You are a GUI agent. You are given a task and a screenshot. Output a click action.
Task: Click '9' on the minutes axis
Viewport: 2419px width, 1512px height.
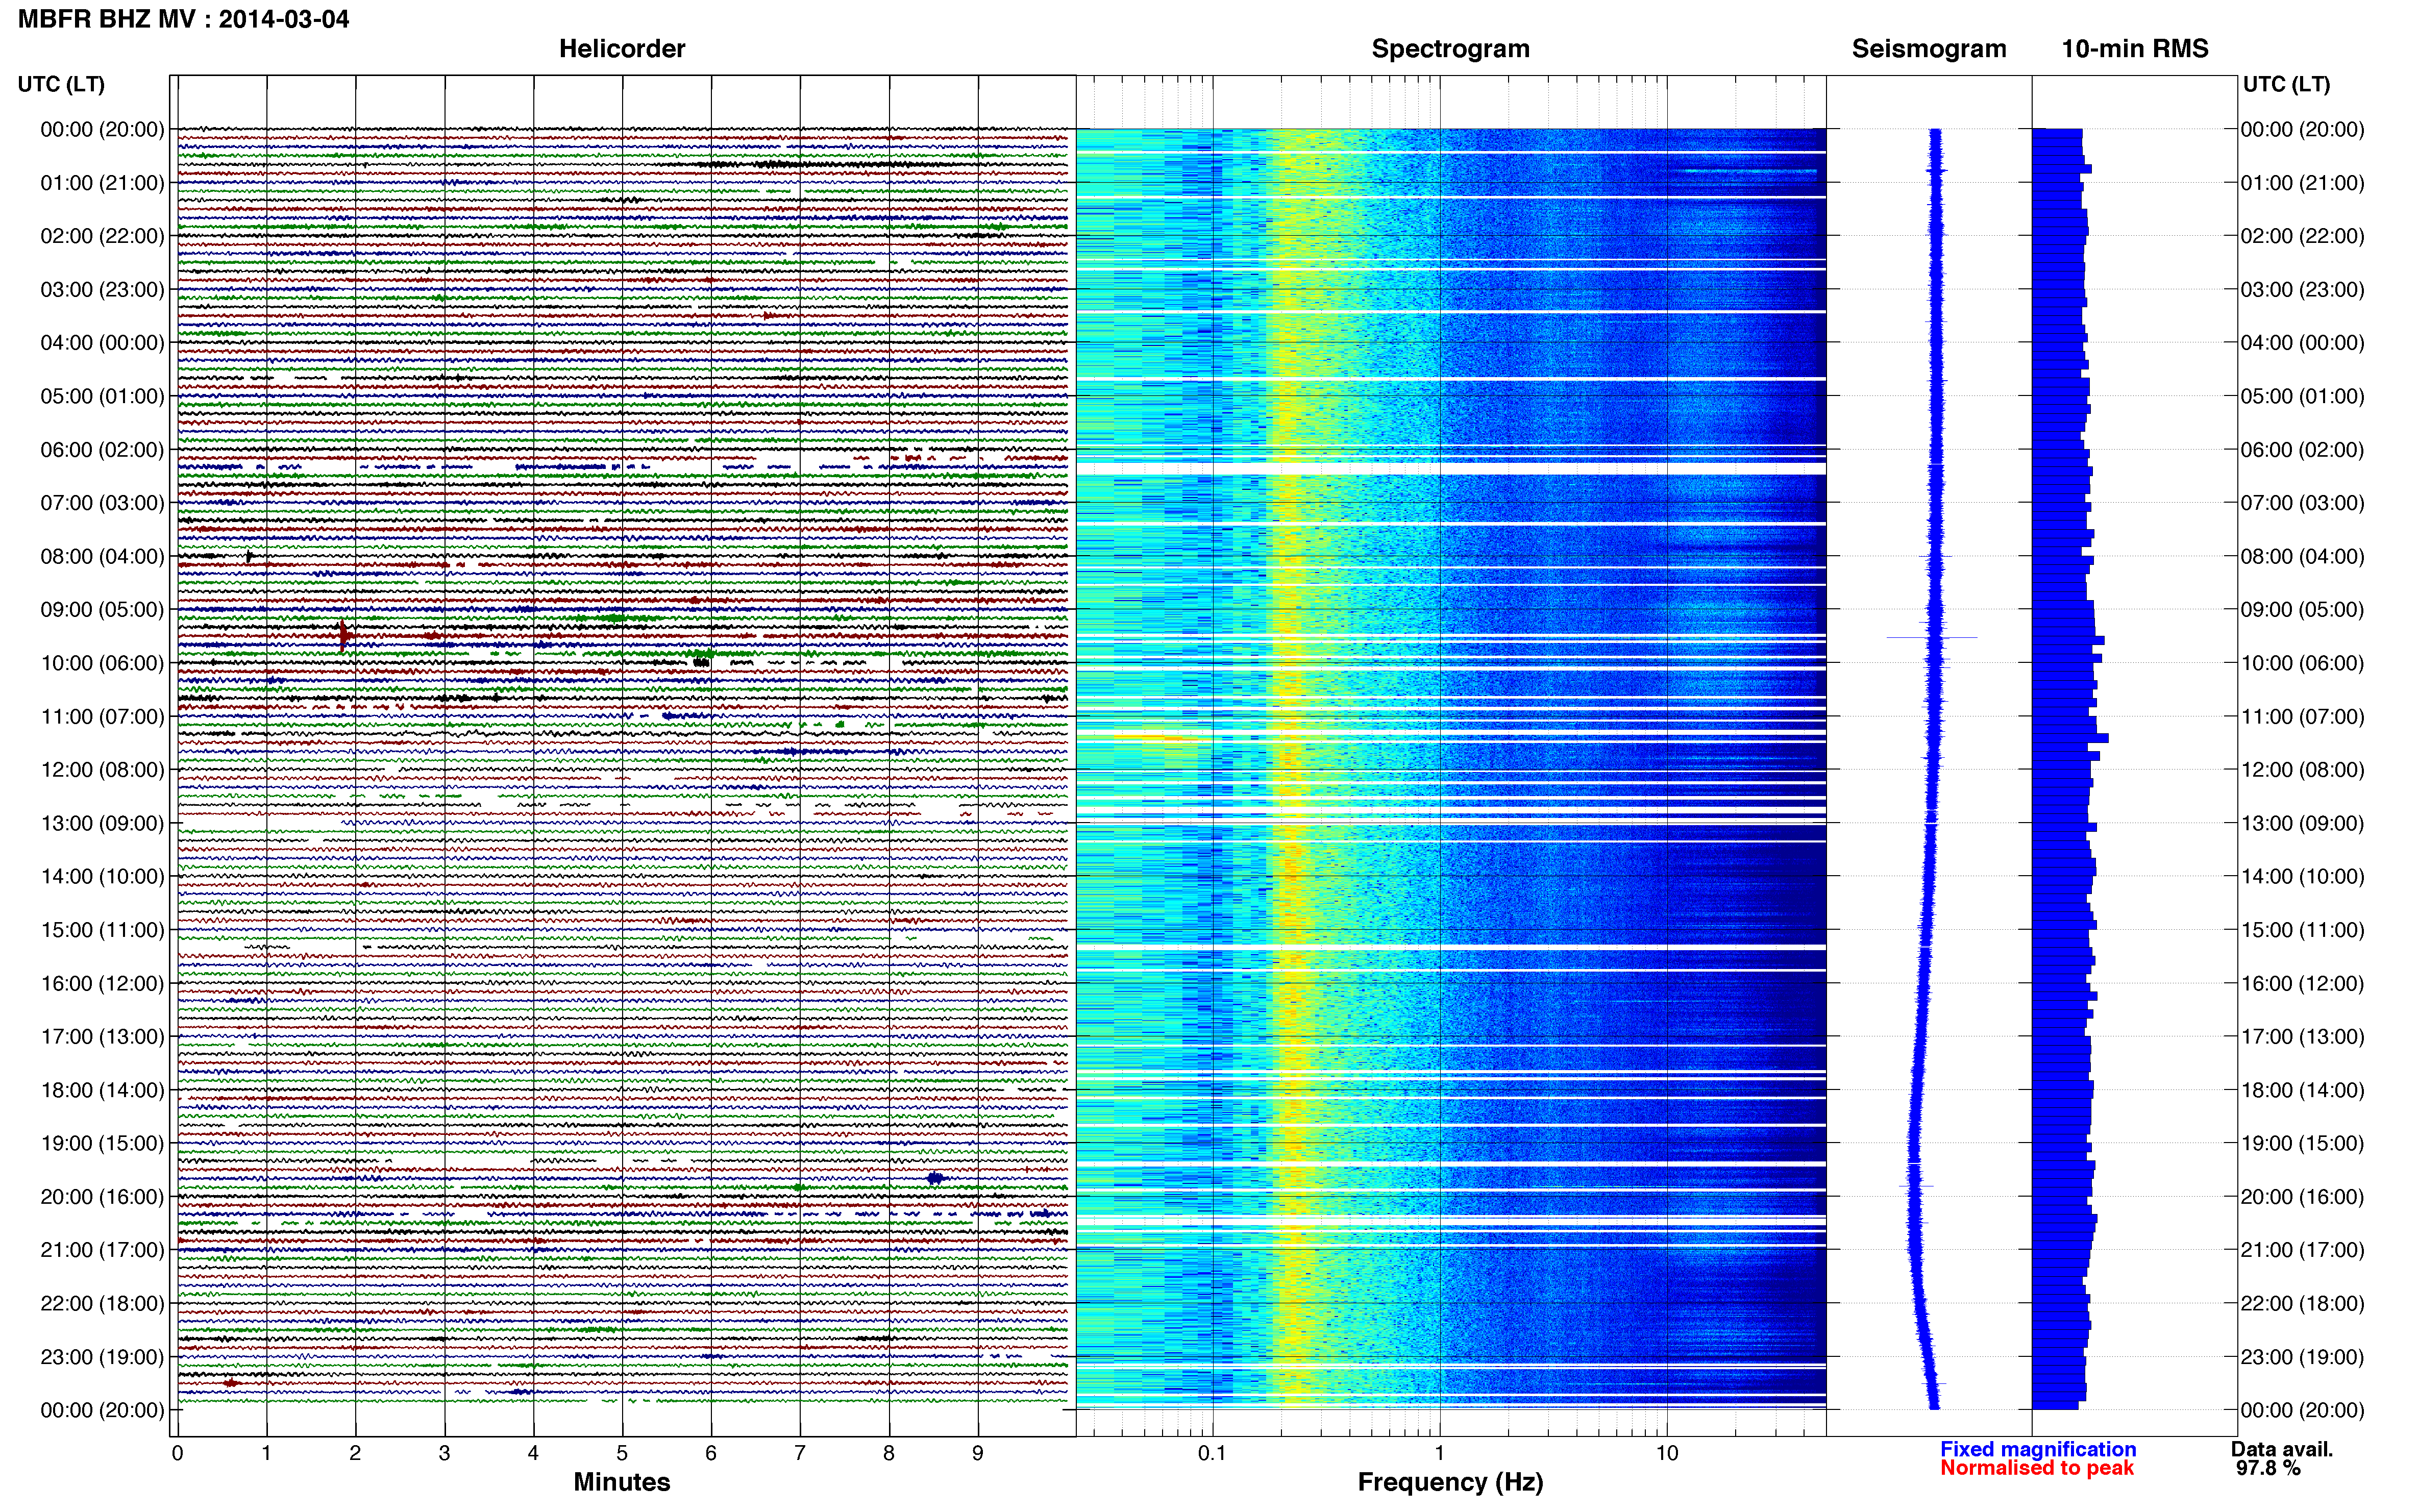click(x=978, y=1453)
